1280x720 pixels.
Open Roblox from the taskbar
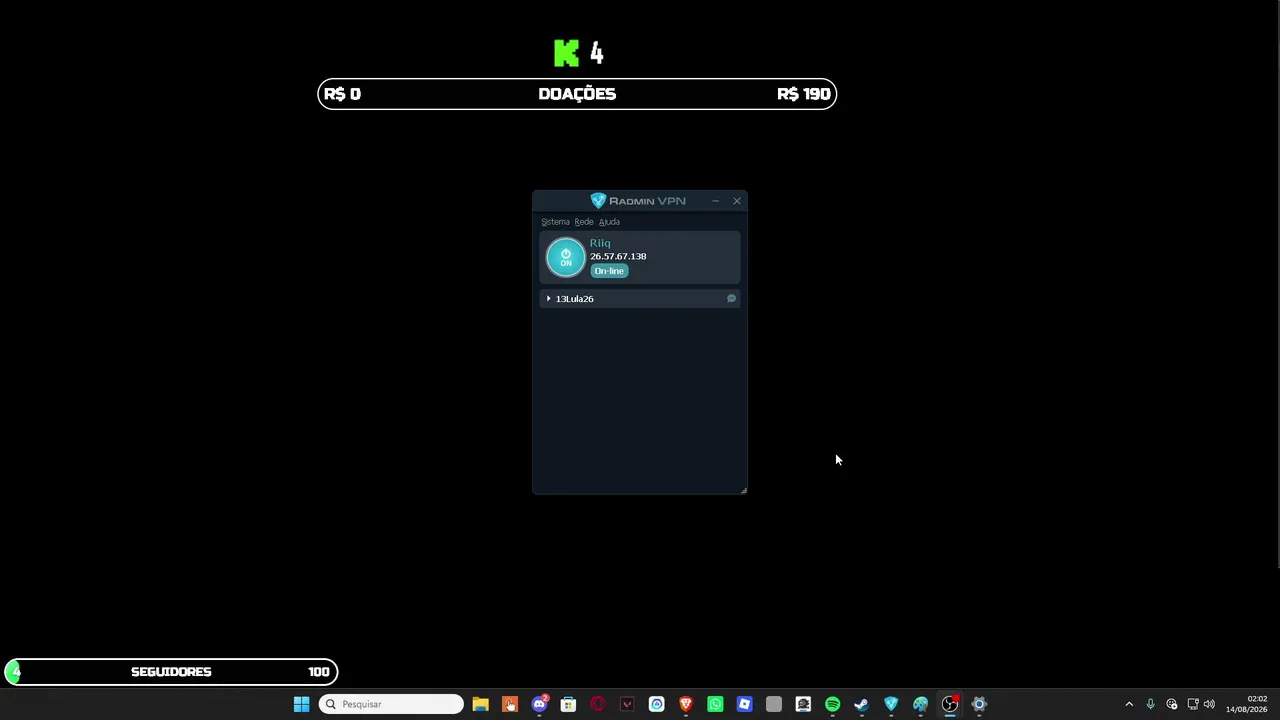744,704
